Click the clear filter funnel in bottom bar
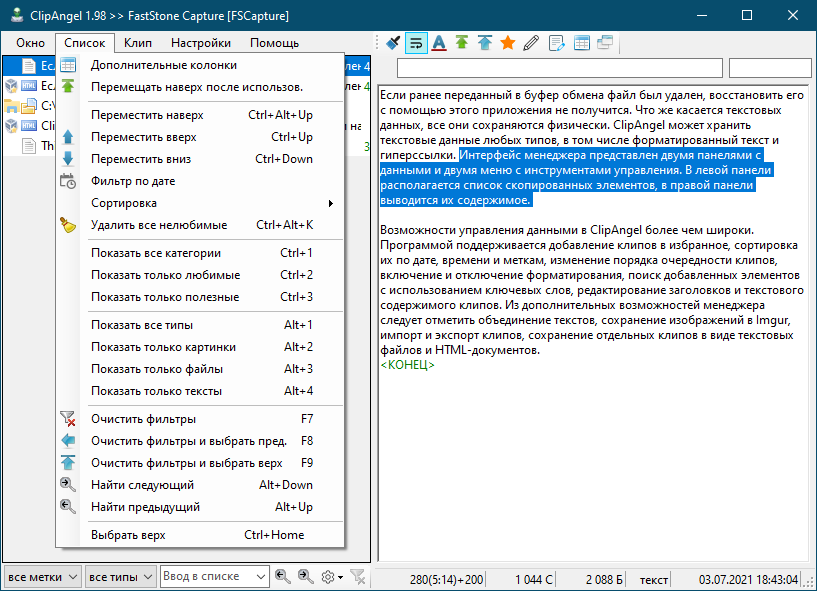Screen dimensions: 817x591 pyautogui.click(x=358, y=576)
